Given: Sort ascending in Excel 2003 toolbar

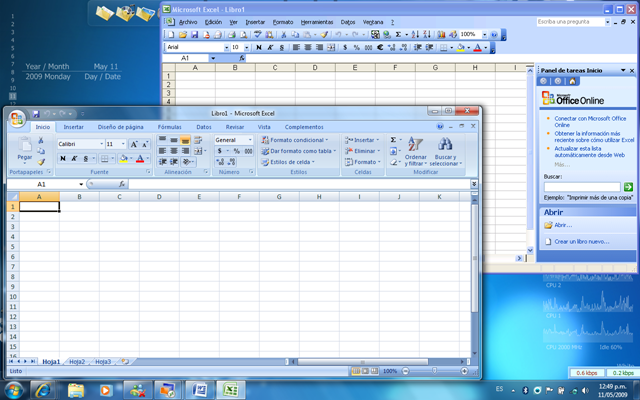Looking at the screenshot, I should (415, 35).
